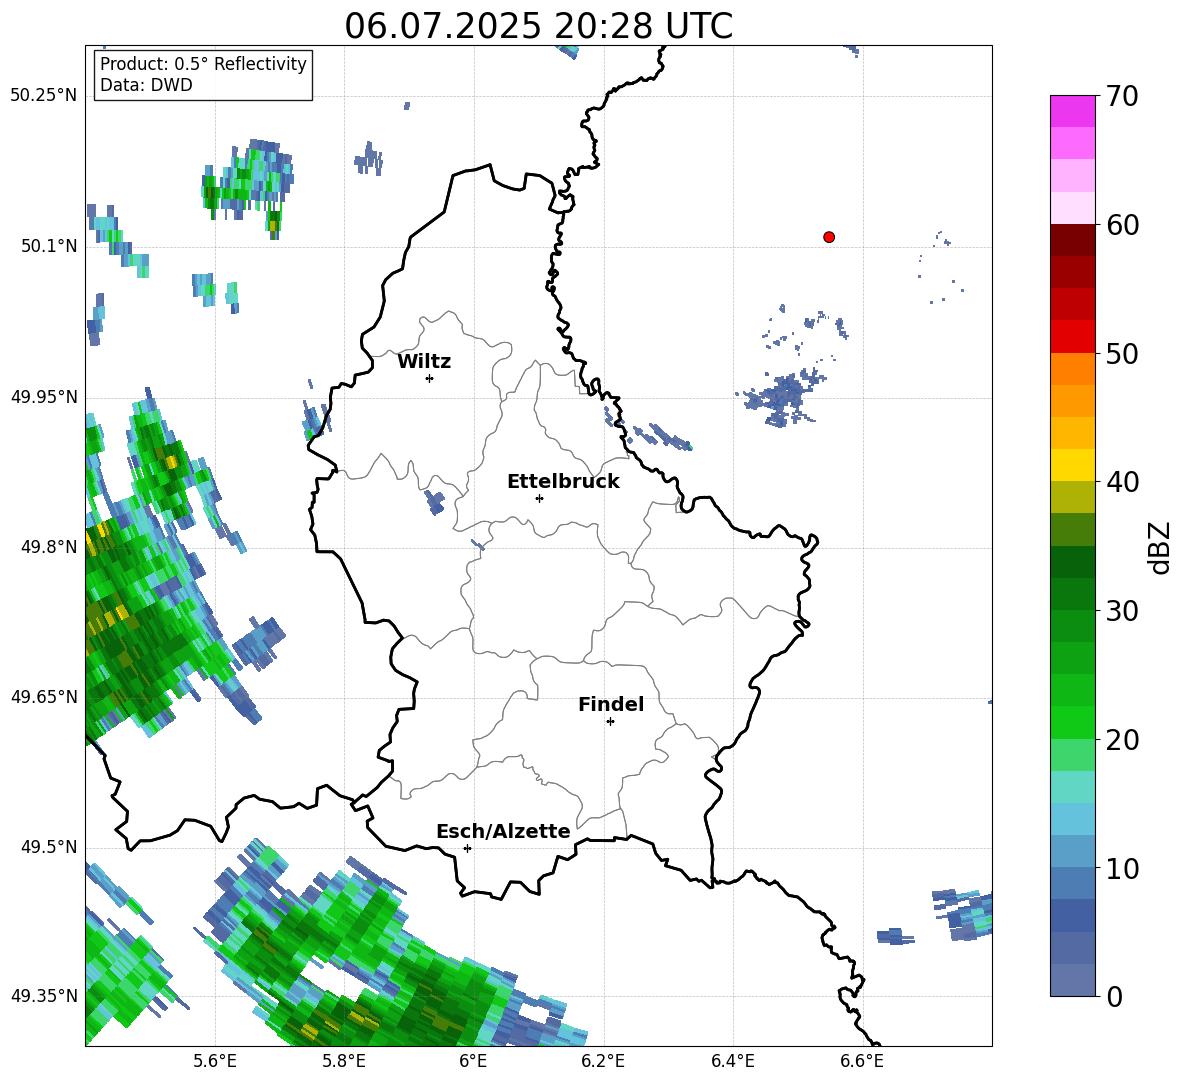1184x1081 pixels.
Task: Click the light cyan colorbar swatch above 10
Action: [1072, 820]
